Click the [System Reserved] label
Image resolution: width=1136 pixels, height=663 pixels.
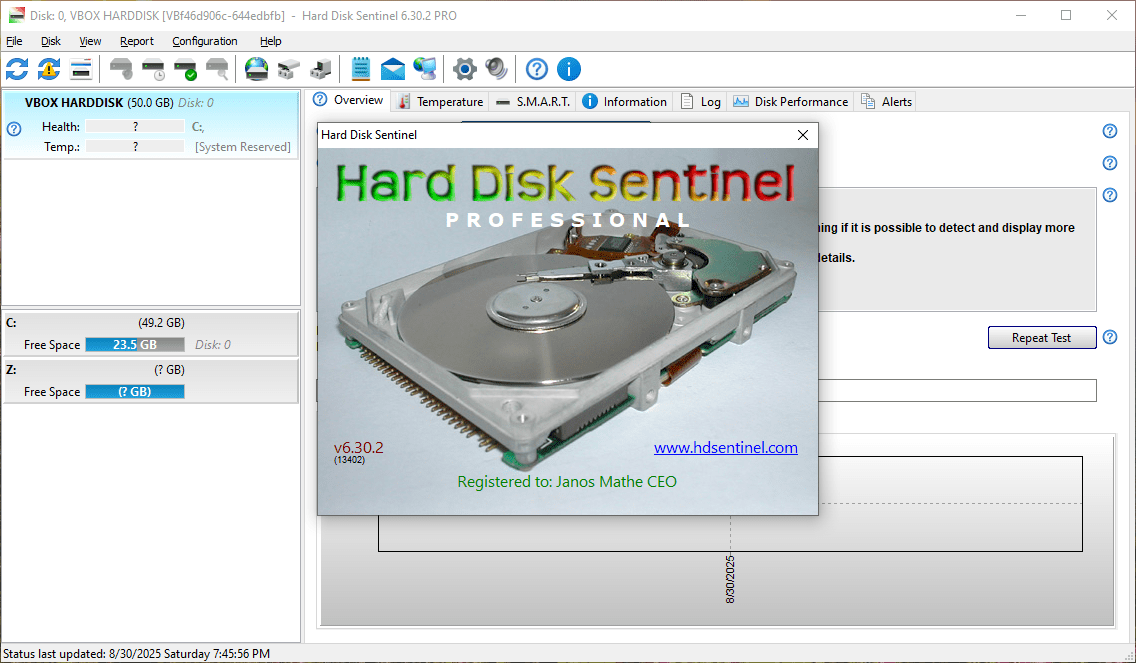pos(243,147)
